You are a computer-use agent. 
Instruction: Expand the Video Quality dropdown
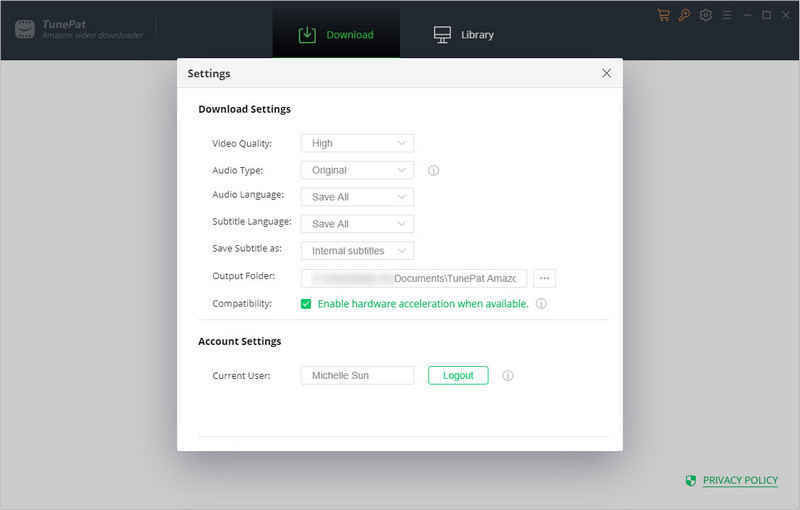tap(357, 143)
